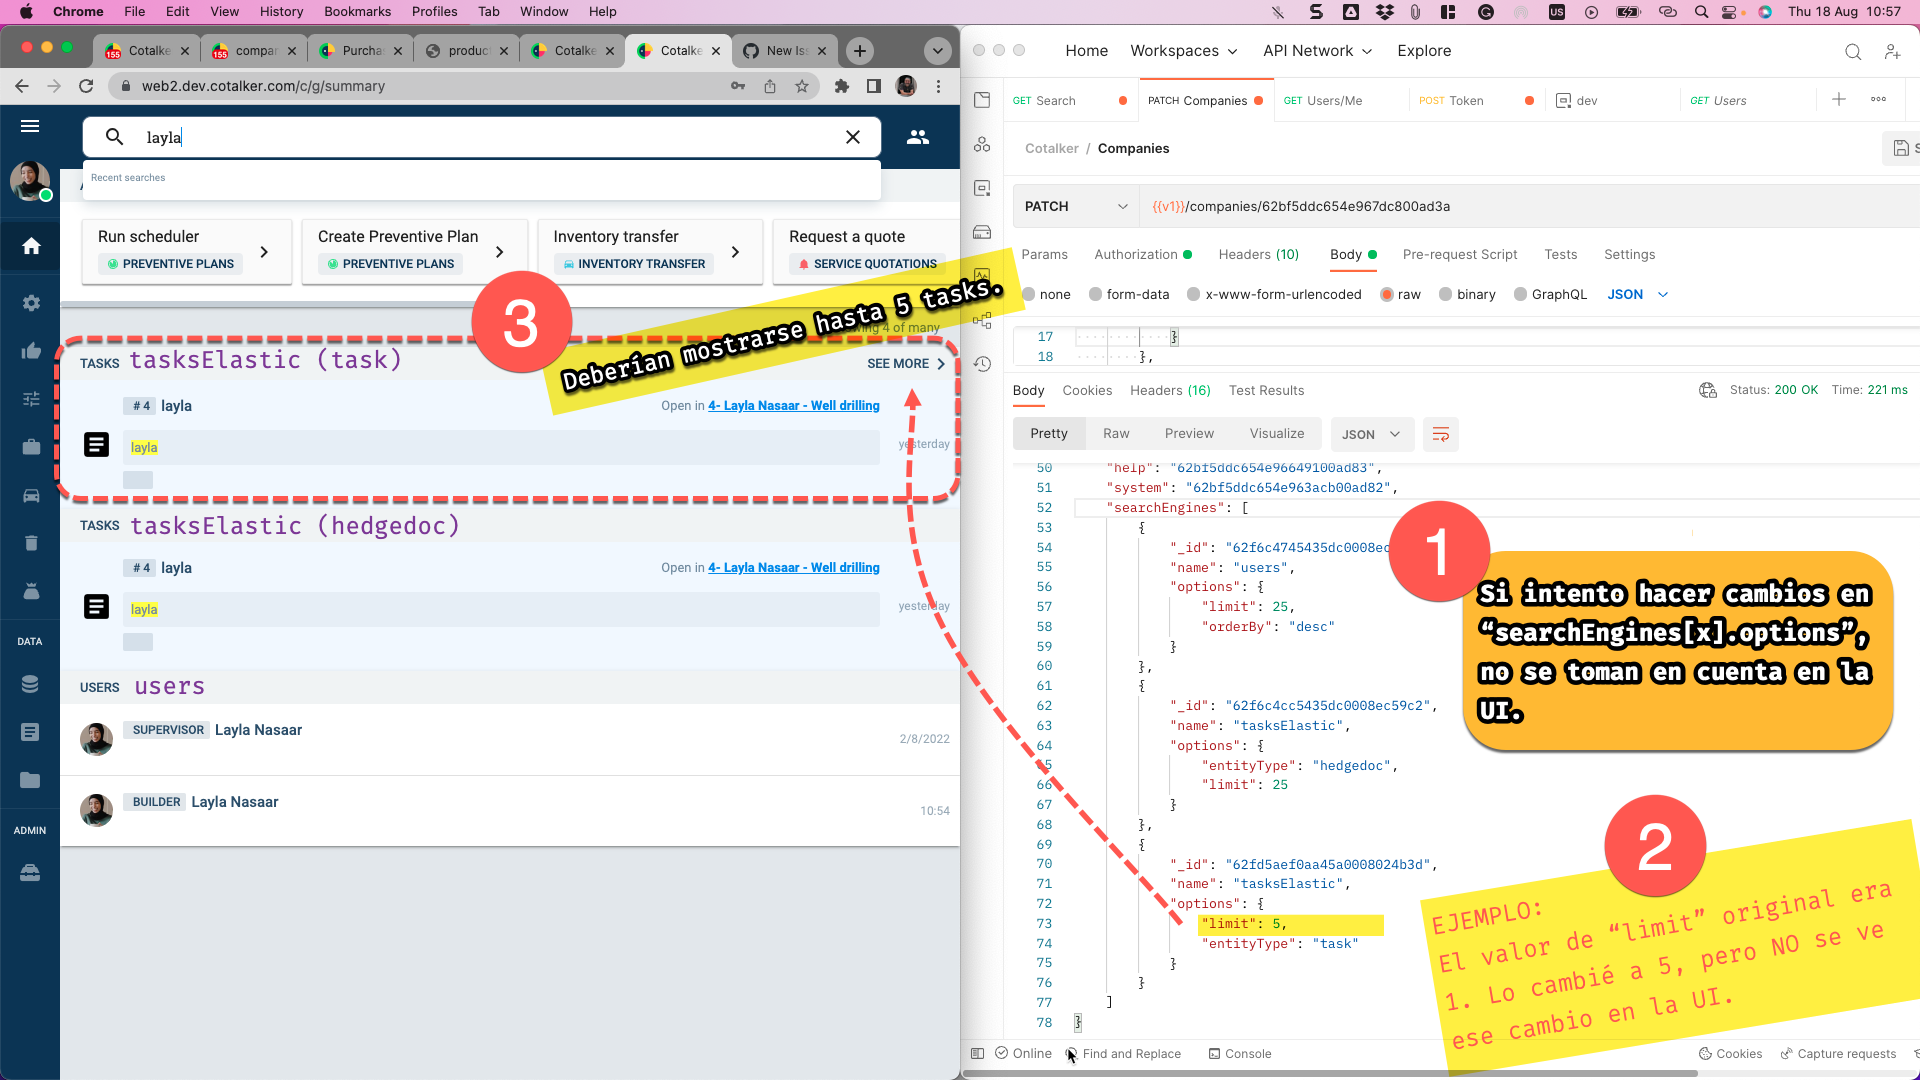Click the people icon beside the search bar

918,137
